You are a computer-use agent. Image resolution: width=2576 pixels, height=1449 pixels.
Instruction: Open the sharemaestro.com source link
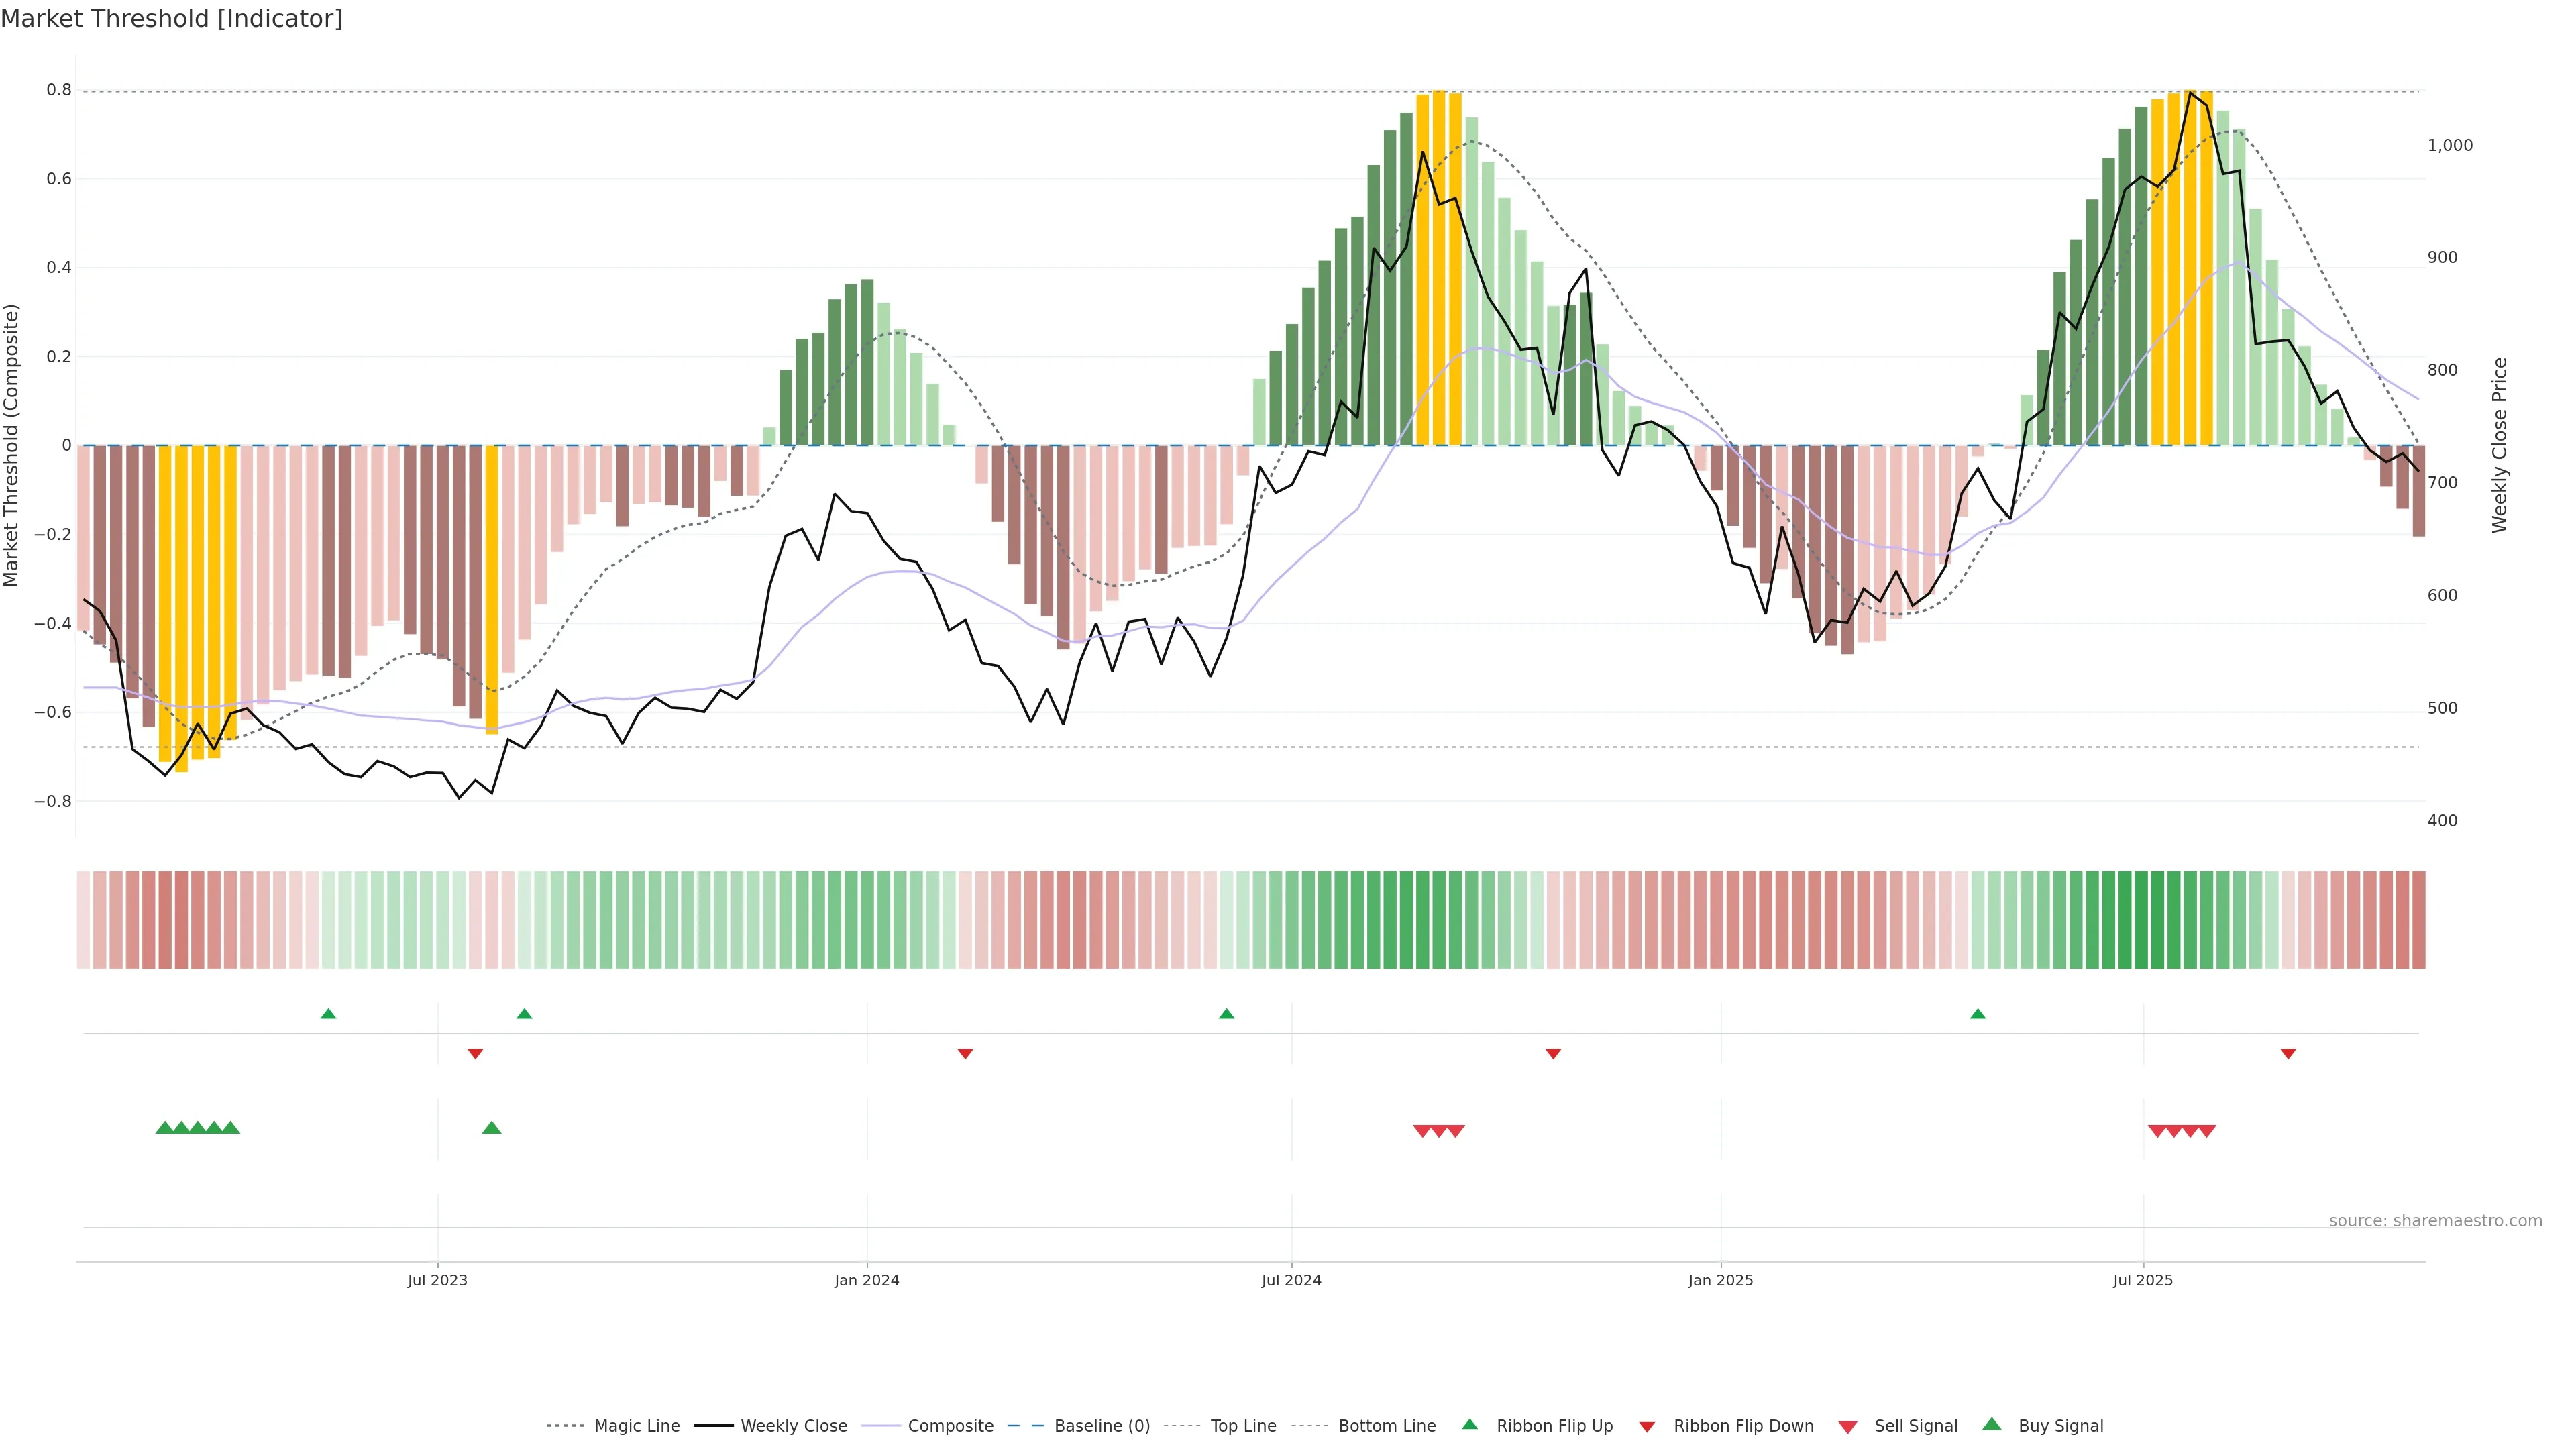(x=2435, y=1221)
